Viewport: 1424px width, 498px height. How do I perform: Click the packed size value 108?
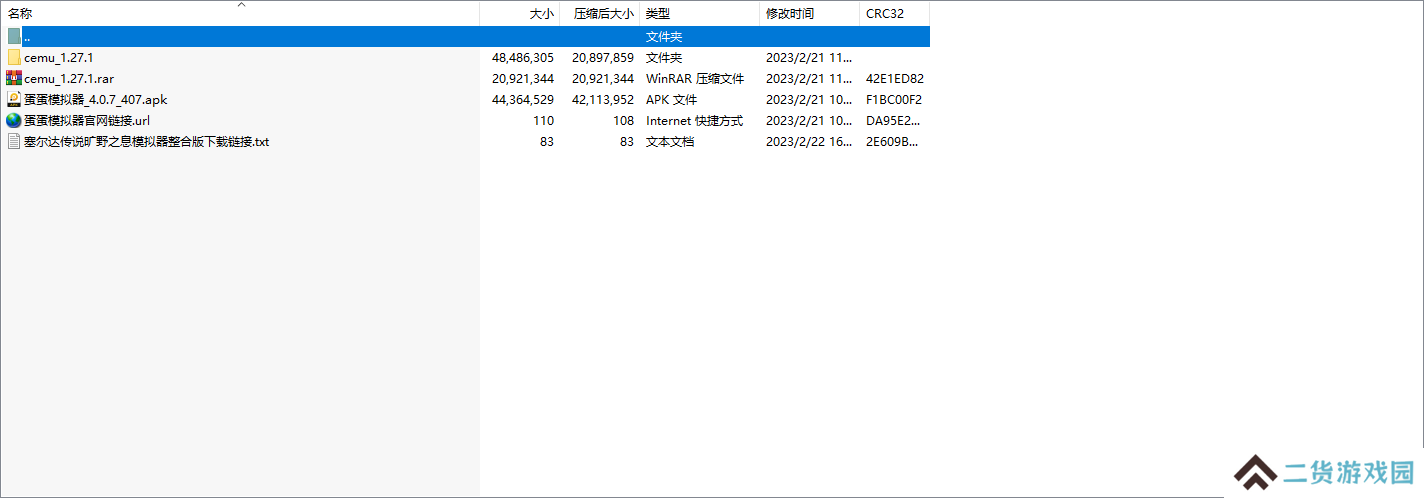tap(624, 120)
